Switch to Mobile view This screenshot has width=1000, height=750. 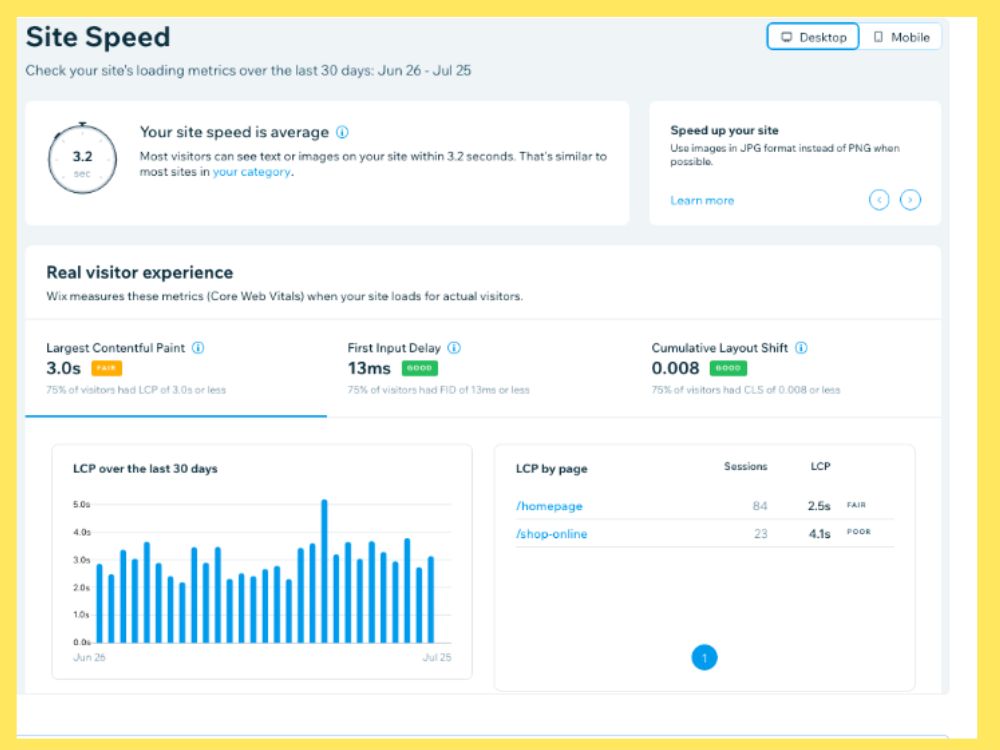click(x=900, y=37)
